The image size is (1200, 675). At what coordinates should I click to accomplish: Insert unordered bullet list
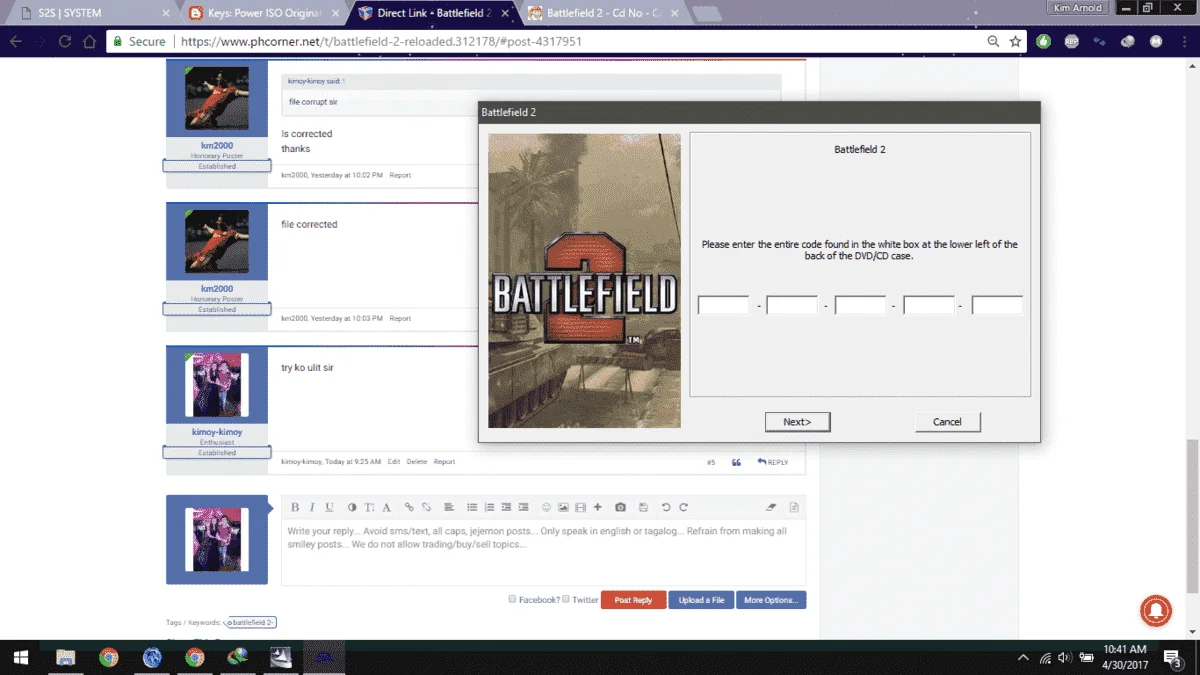[472, 508]
